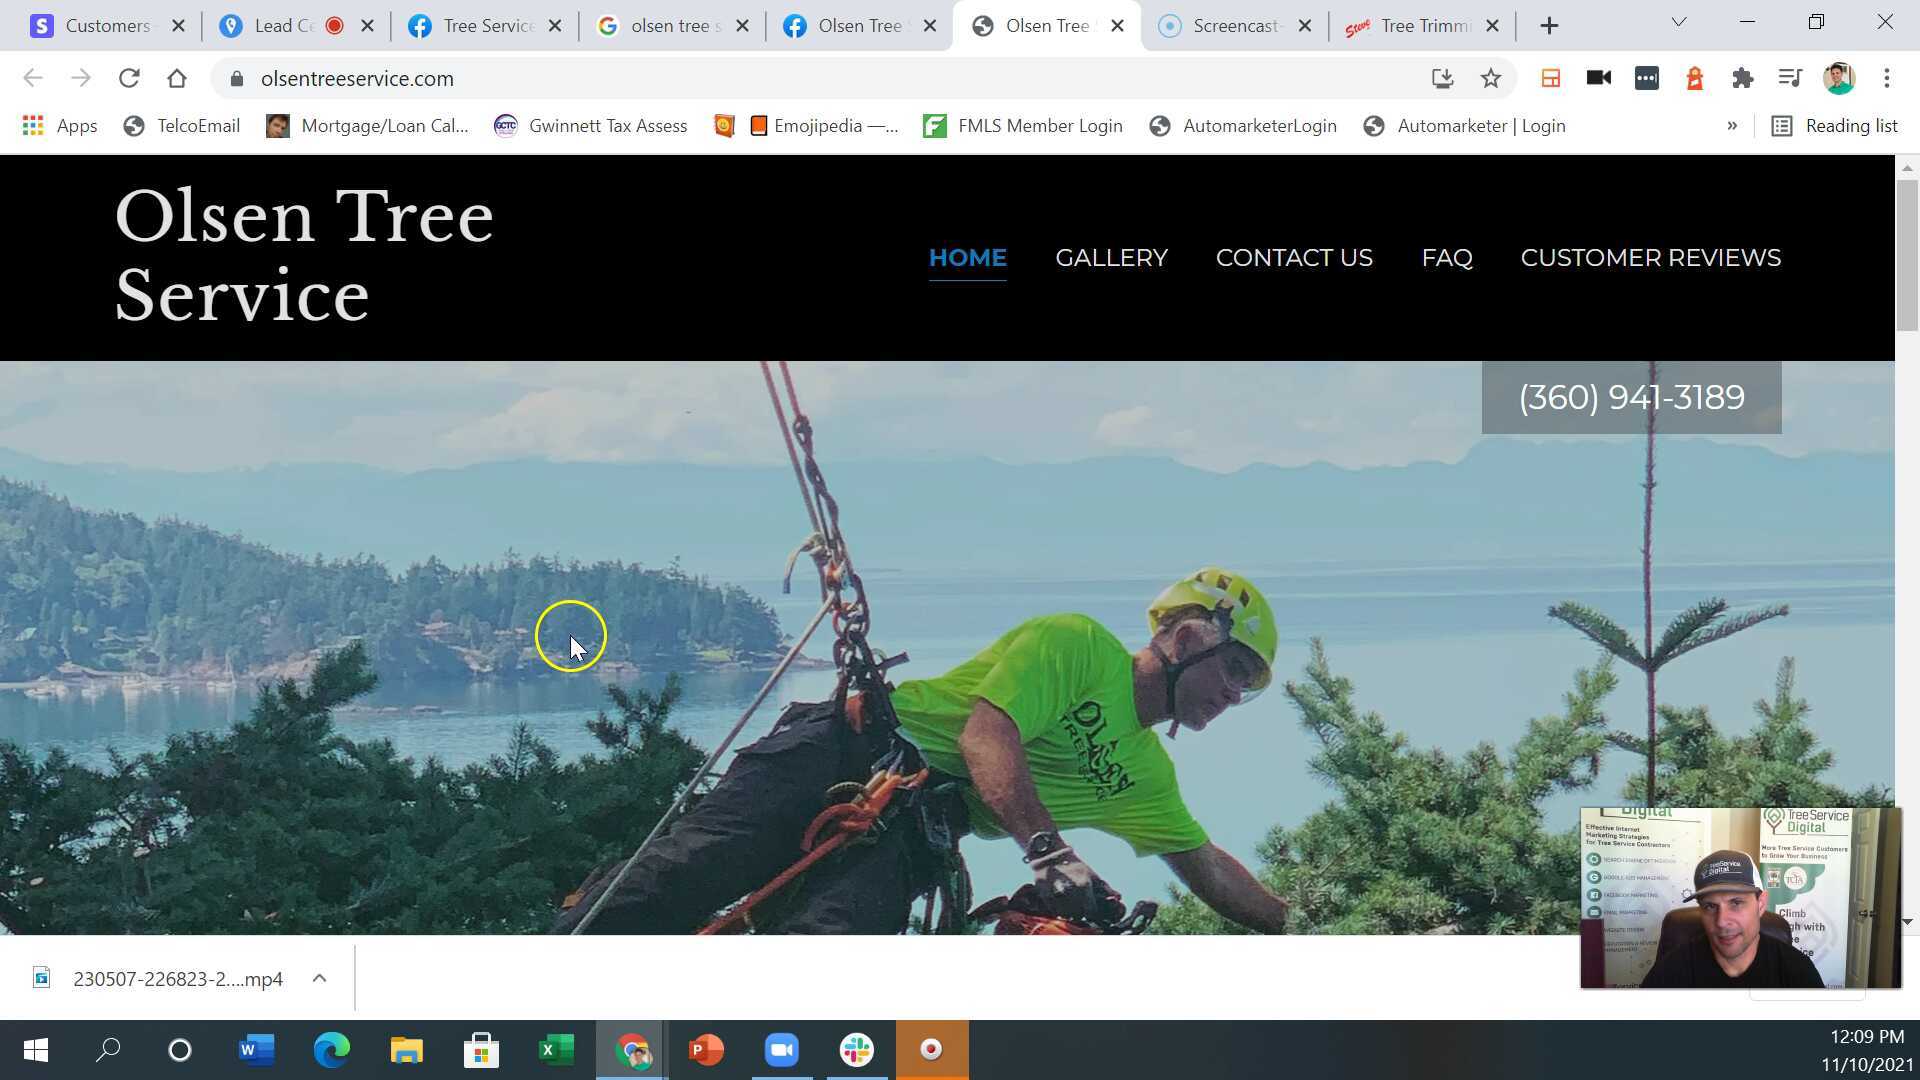Show hidden bookmarks with the chevron
The image size is (1920, 1080).
[1732, 126]
